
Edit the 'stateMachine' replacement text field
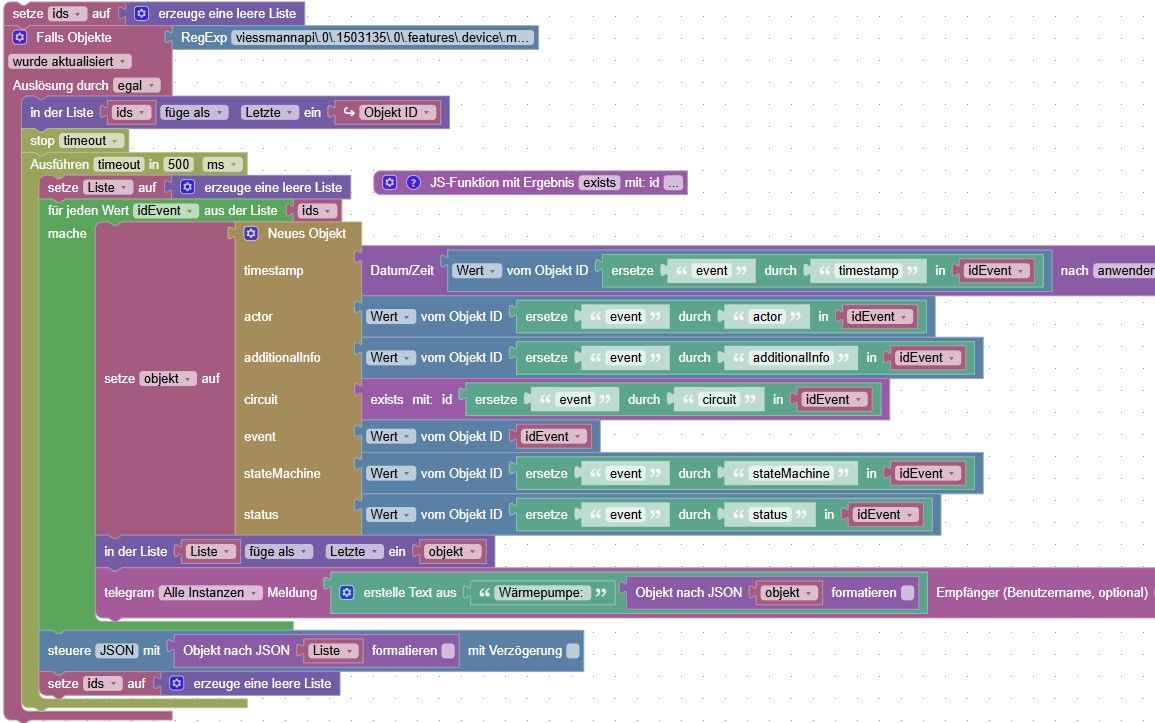790,473
